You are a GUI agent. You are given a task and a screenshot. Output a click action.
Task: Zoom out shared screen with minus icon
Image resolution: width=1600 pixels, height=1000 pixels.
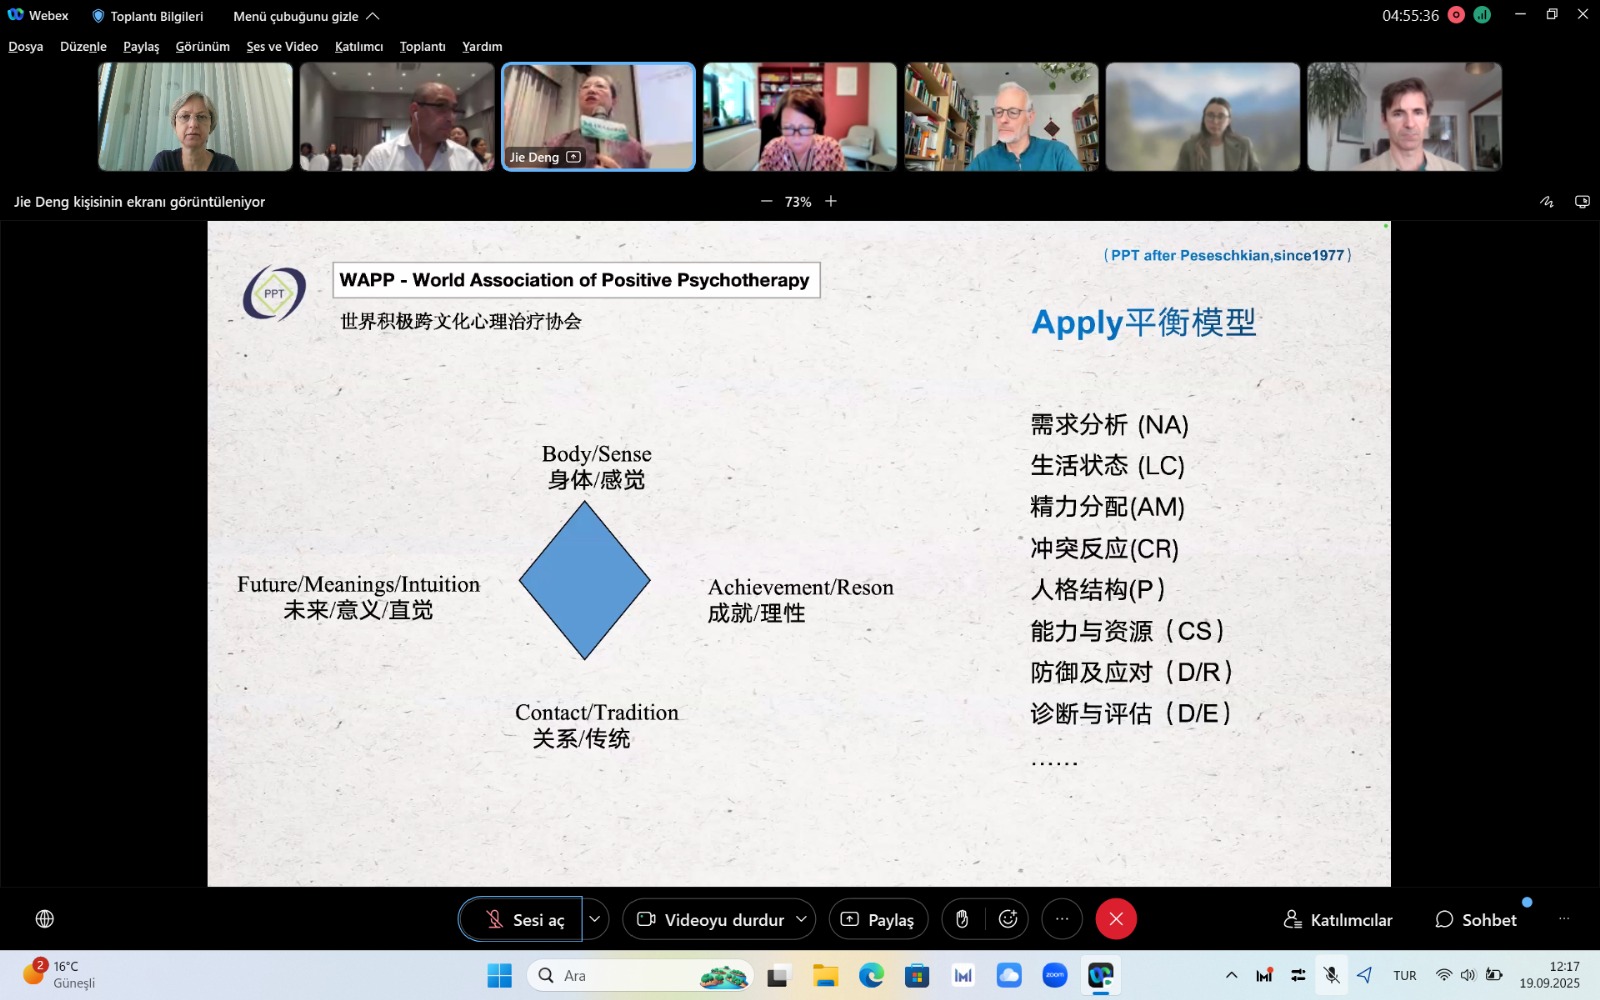(767, 202)
